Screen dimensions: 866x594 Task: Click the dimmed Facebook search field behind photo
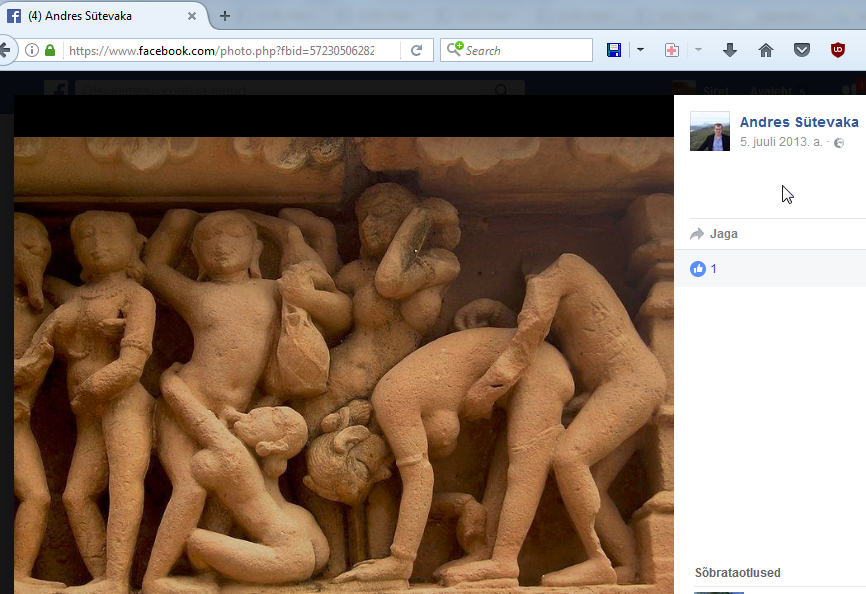coord(299,88)
